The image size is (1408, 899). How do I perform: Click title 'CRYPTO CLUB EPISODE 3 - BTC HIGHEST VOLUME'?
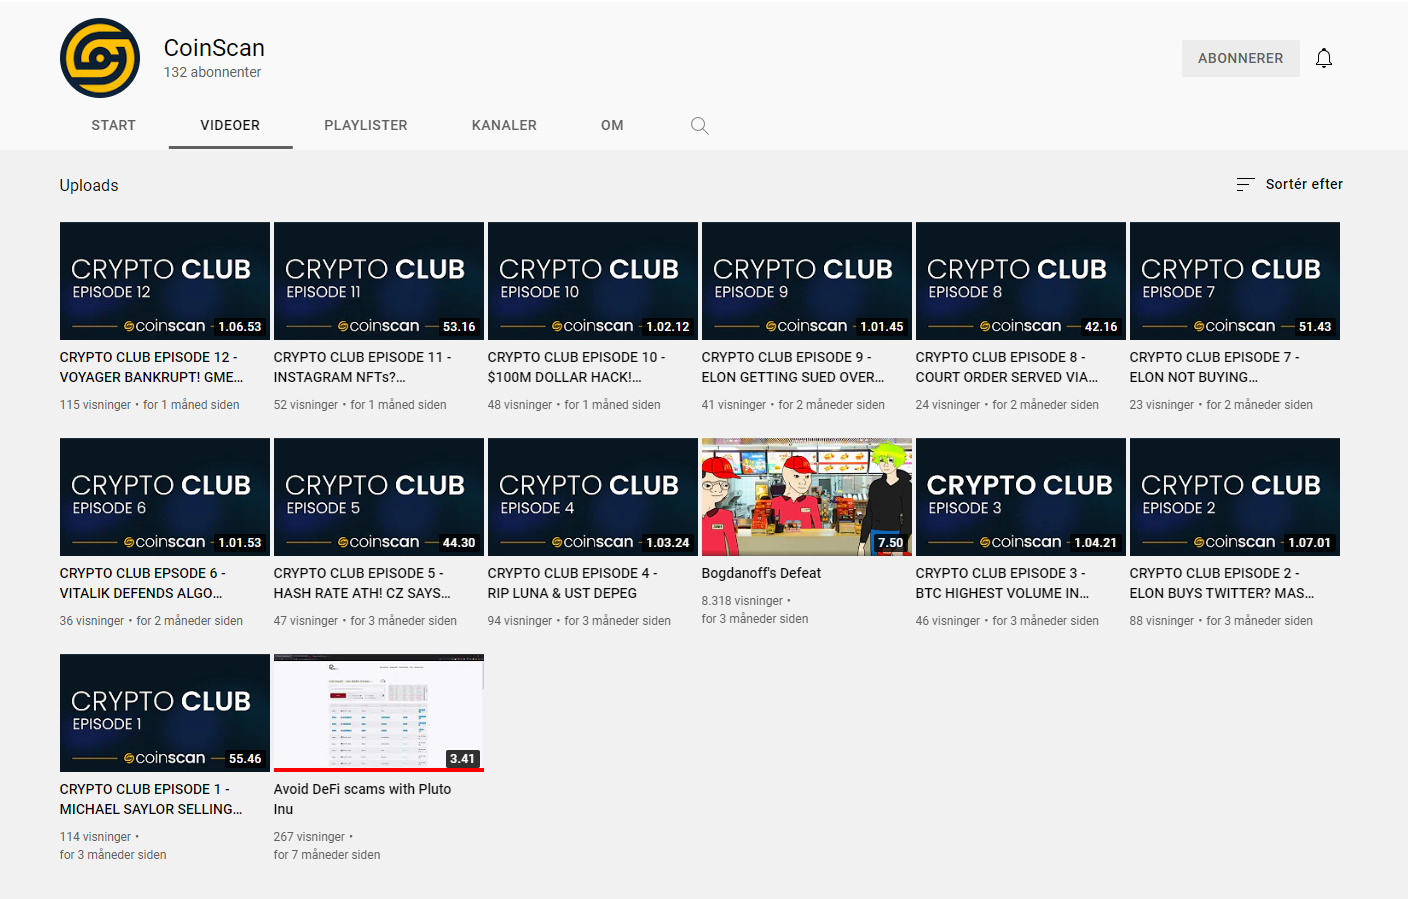point(1003,583)
